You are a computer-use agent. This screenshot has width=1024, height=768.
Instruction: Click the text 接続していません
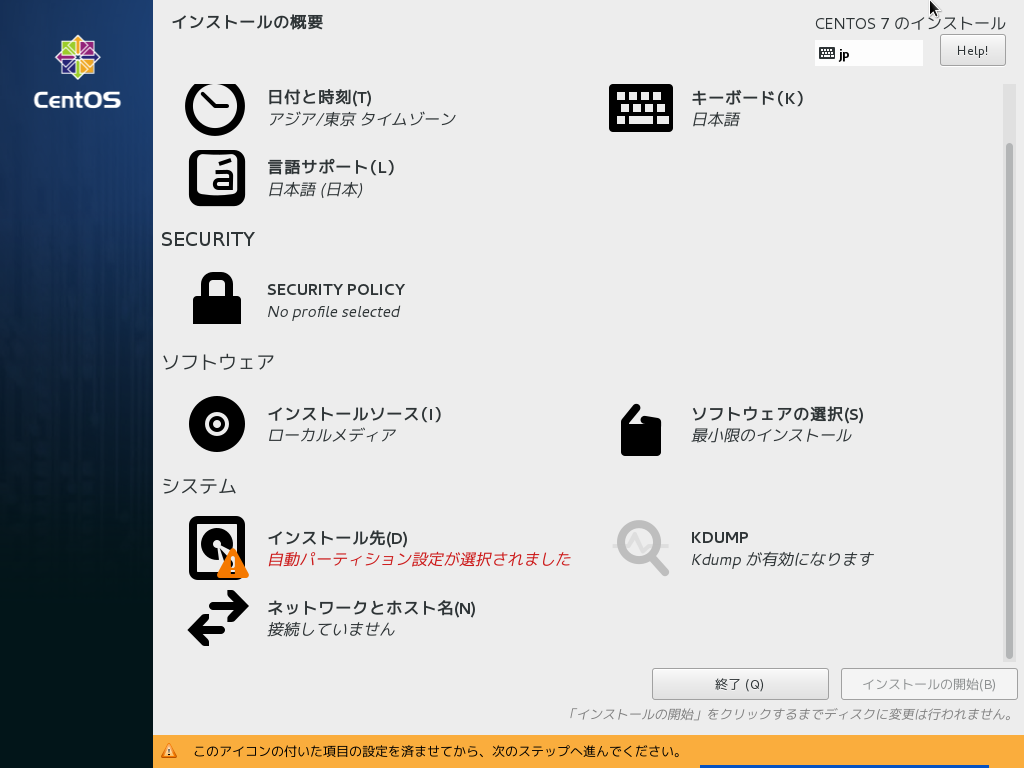(331, 629)
